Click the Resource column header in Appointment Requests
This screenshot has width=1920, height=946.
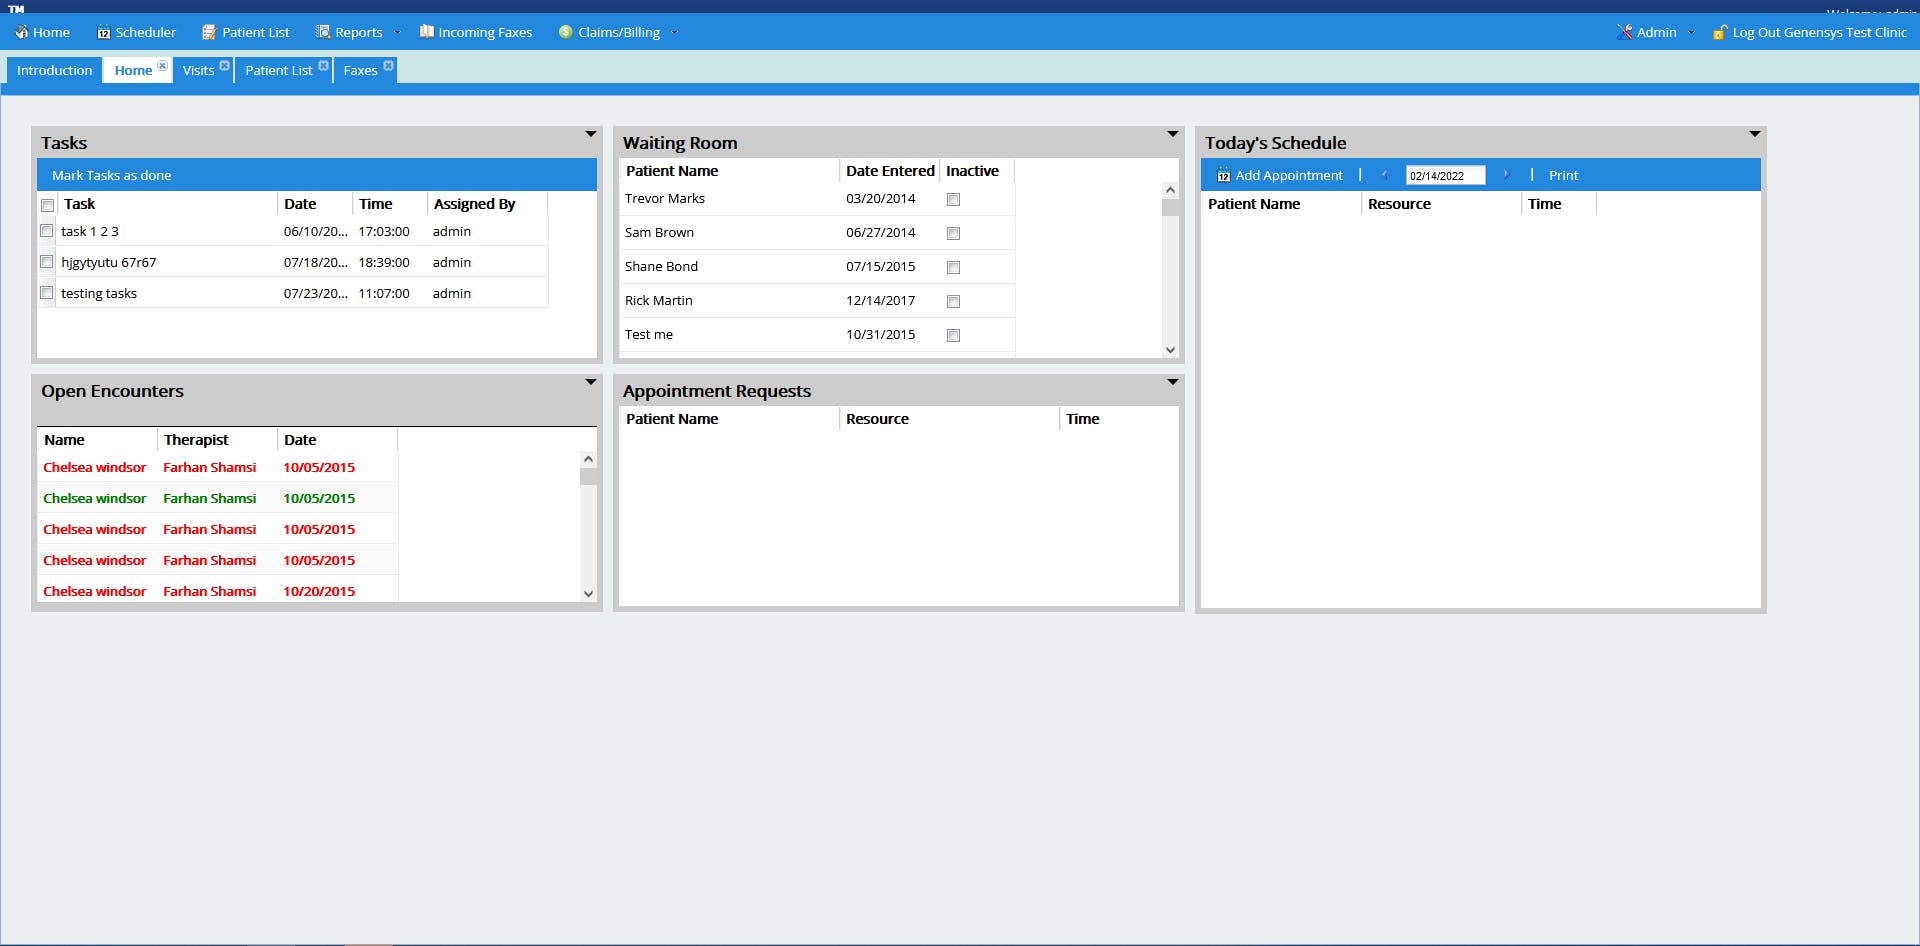point(949,419)
